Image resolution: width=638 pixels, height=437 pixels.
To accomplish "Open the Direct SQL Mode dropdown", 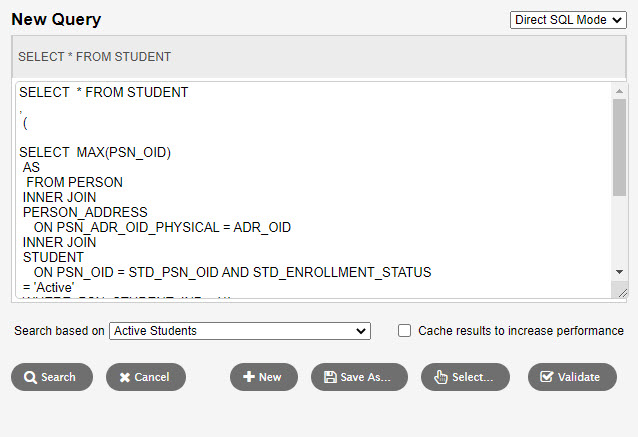I will point(568,20).
